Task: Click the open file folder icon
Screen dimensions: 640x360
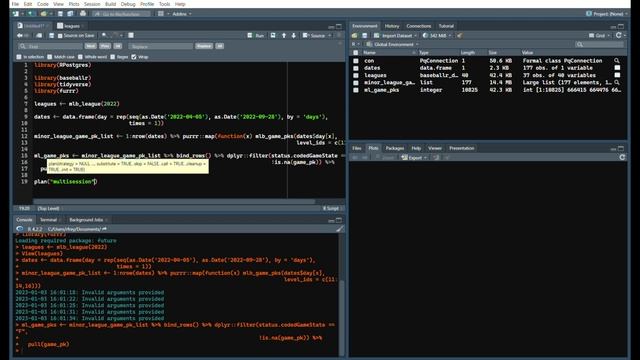Action: click(43, 14)
